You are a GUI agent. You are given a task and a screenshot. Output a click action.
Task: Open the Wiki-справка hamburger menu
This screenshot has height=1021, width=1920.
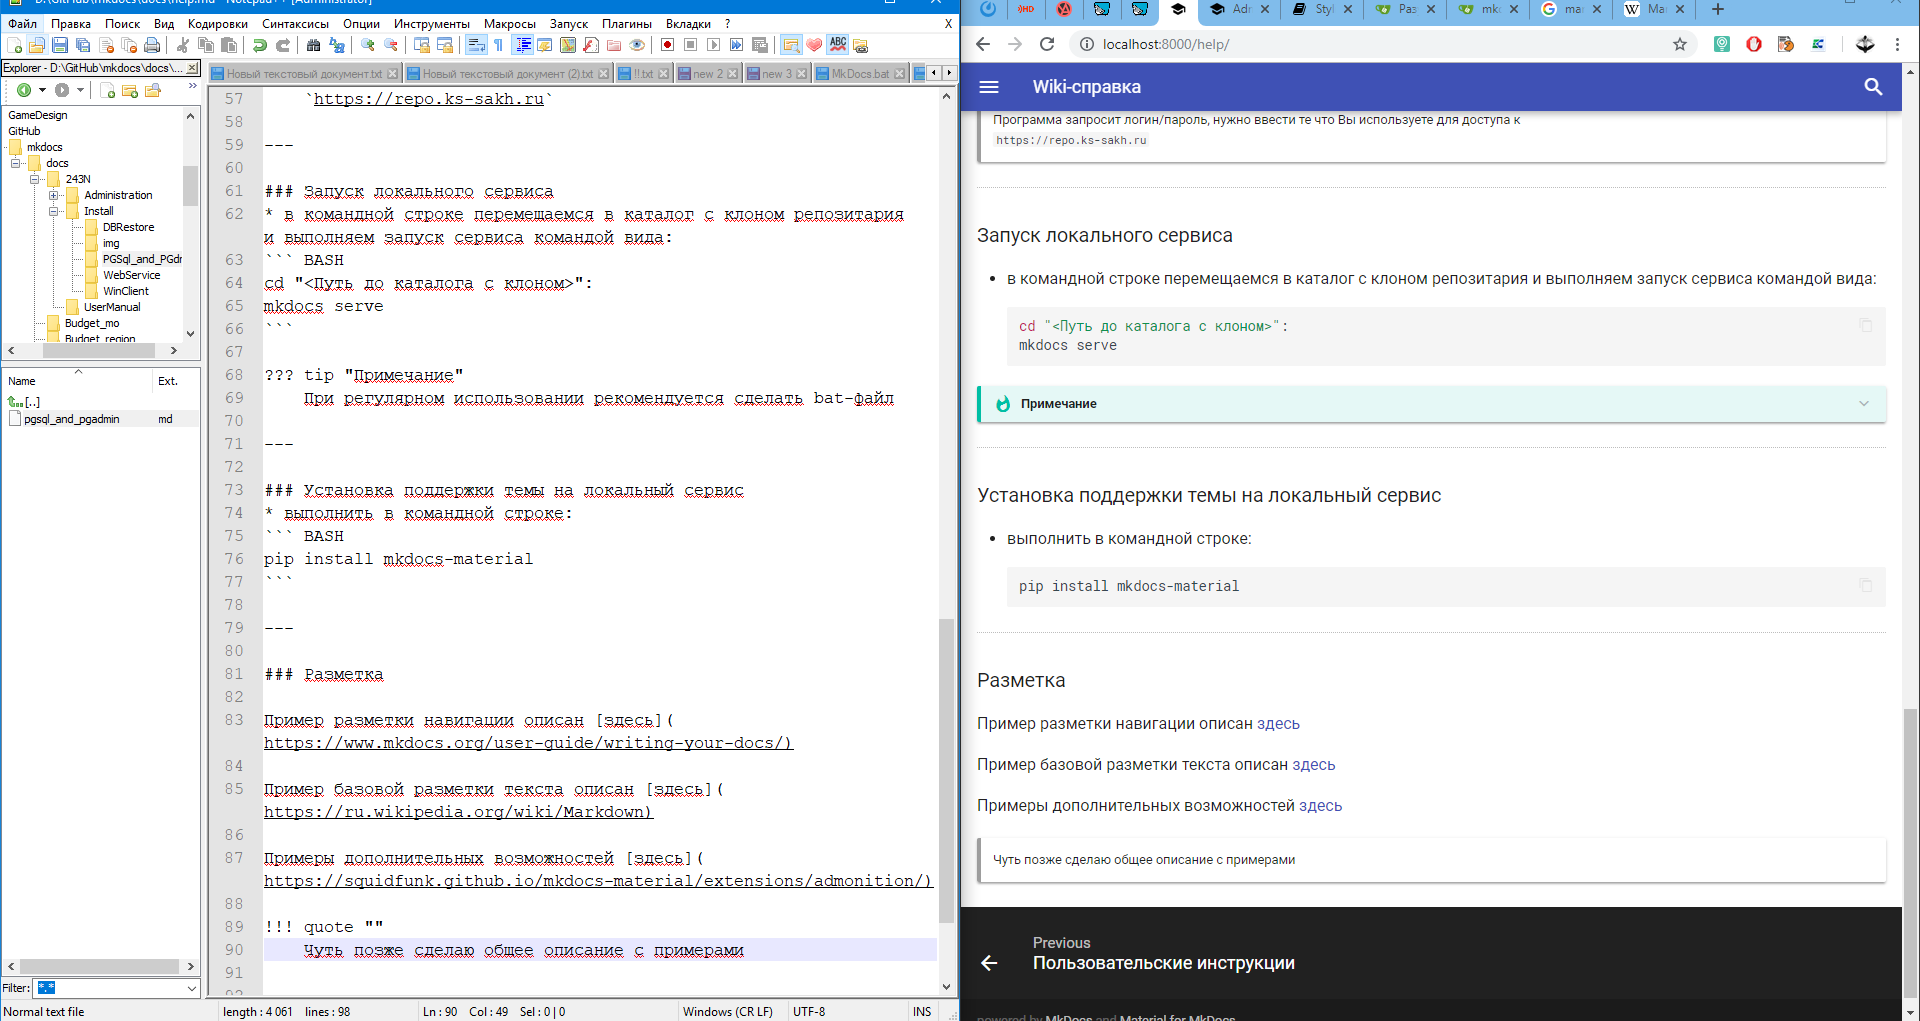989,87
